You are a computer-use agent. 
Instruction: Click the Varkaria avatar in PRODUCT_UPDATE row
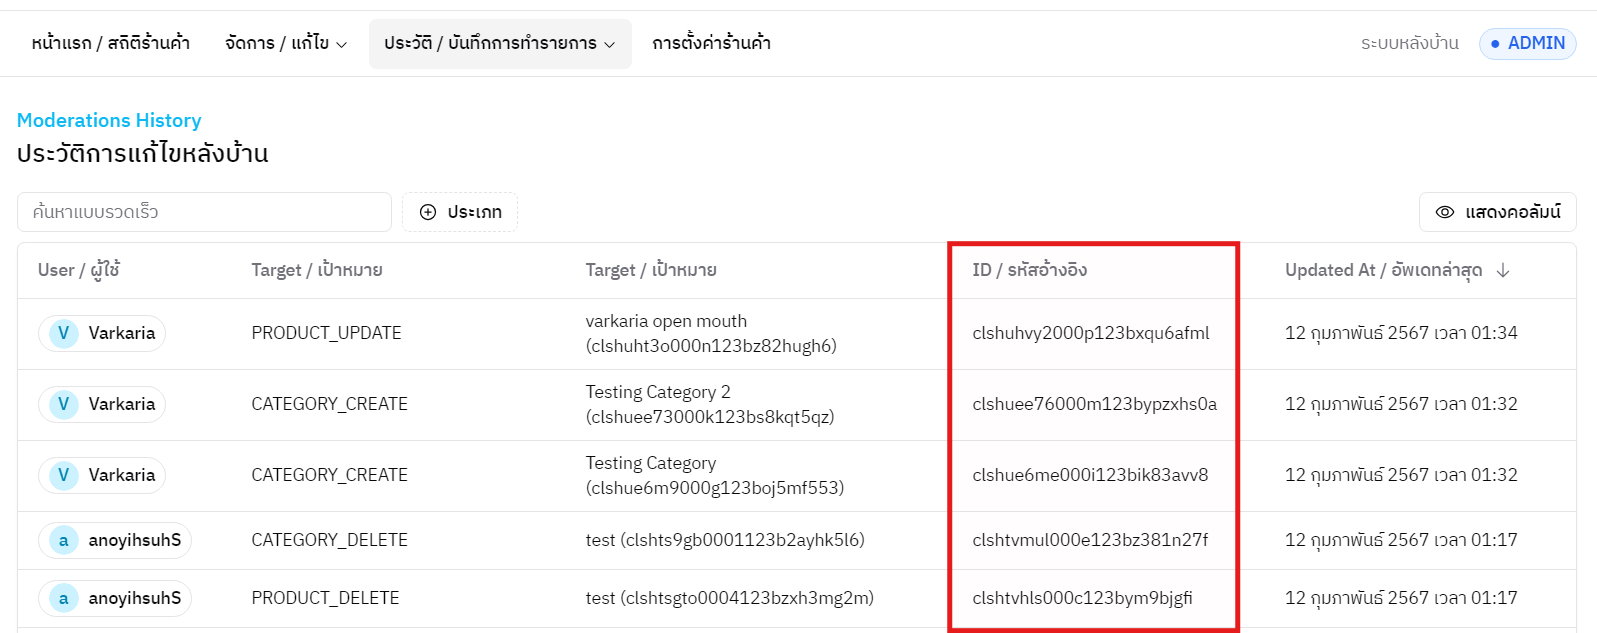pos(64,333)
